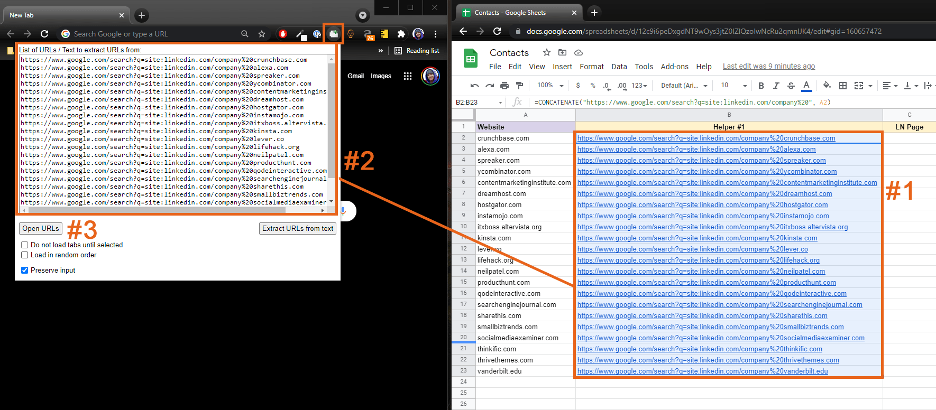Format as percent in Sheets

tap(593, 86)
